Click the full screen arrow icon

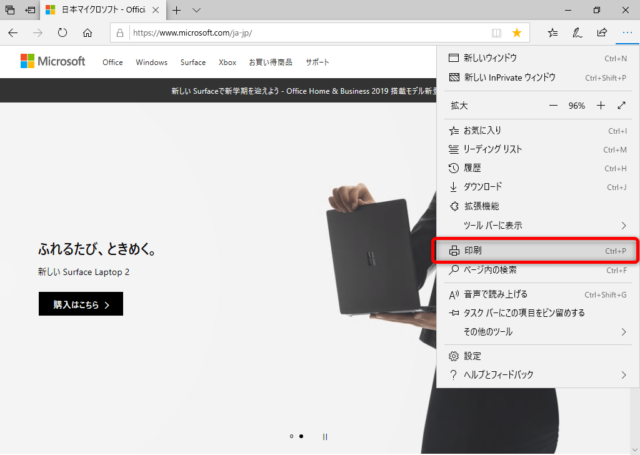[621, 106]
